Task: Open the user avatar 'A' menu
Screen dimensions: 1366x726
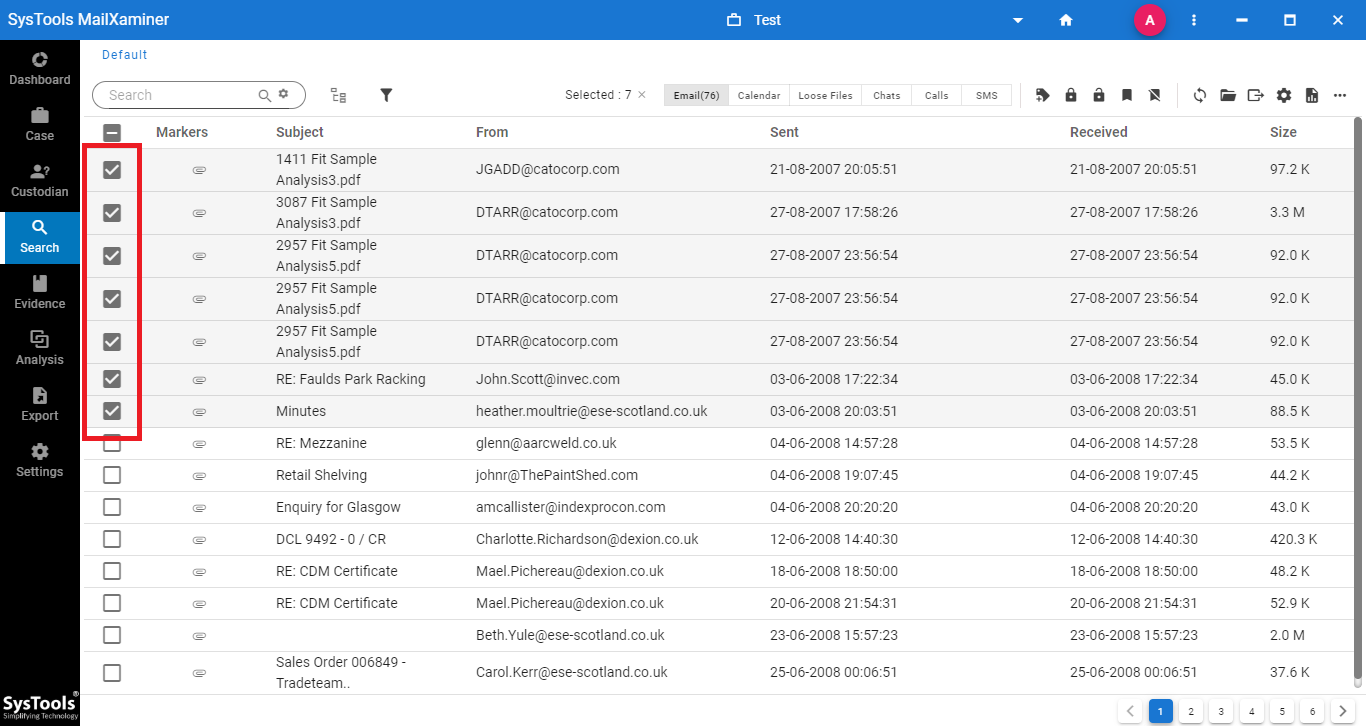Action: pos(1150,20)
